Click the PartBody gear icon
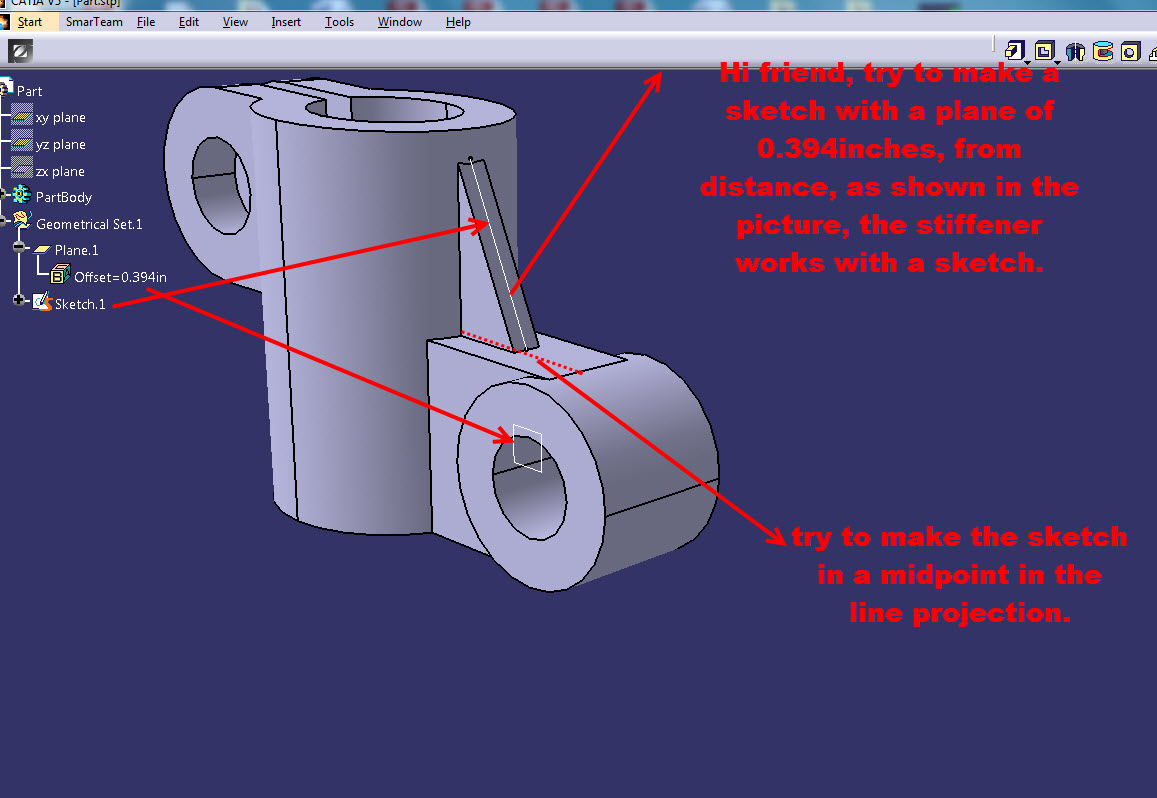 pyautogui.click(x=21, y=195)
